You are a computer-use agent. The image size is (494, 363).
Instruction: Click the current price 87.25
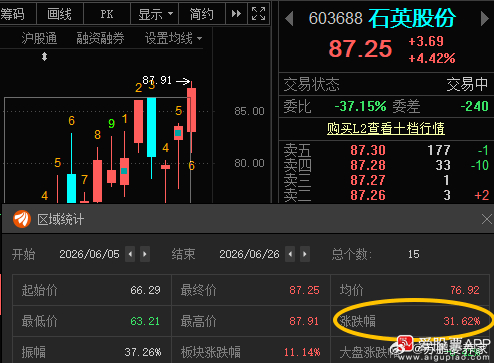[x=360, y=49]
